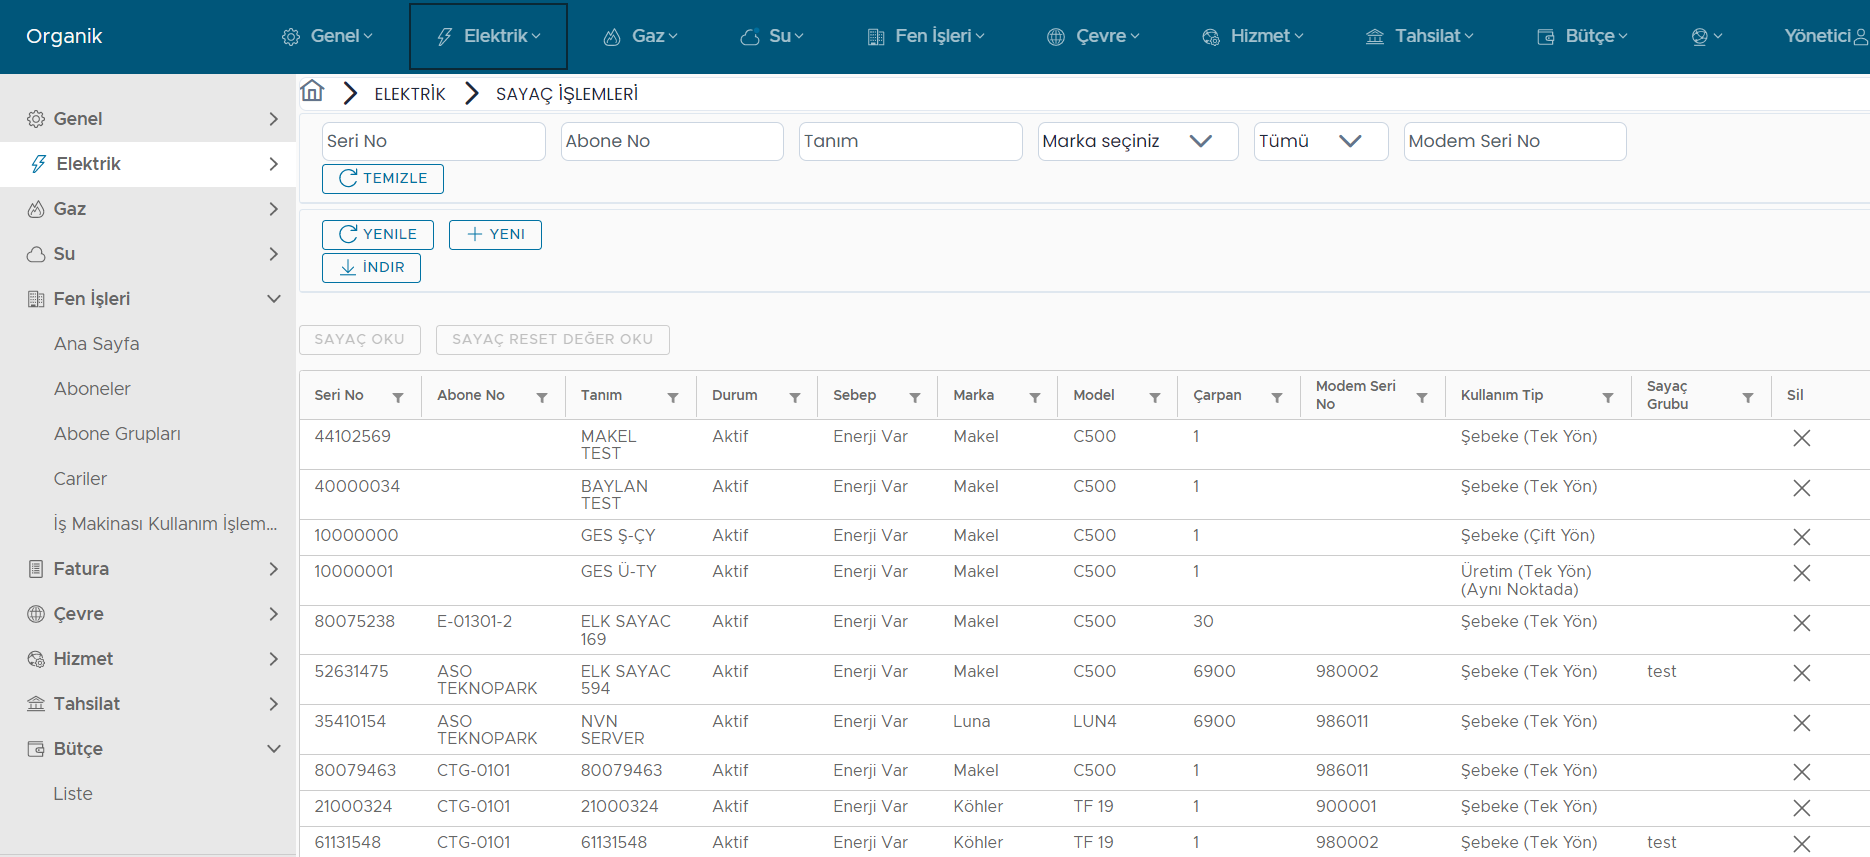Click the İNDİR download button

371,267
